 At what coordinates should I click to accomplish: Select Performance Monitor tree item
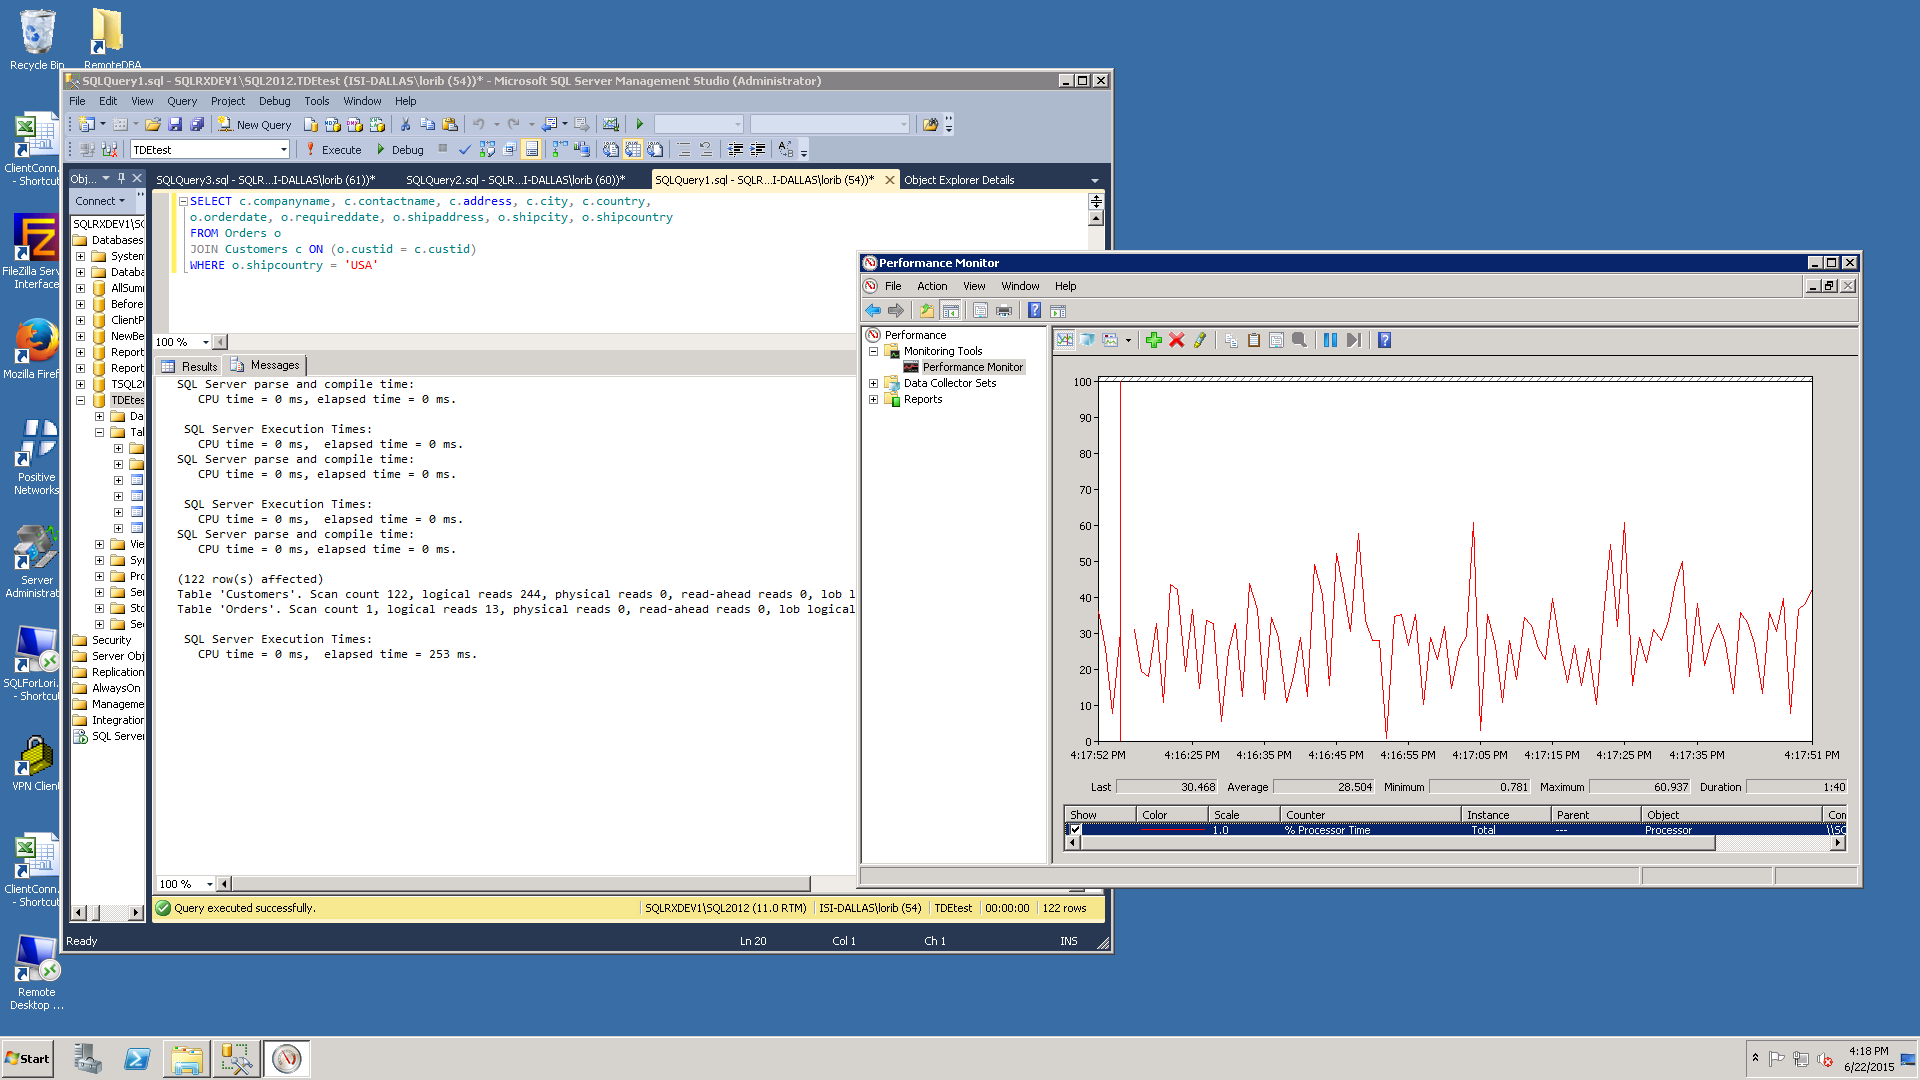point(972,368)
